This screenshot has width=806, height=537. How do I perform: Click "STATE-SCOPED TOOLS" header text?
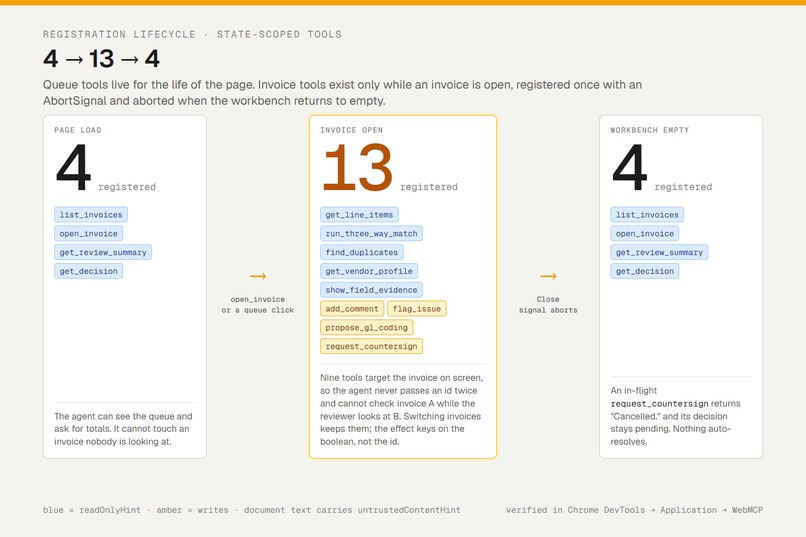point(279,34)
